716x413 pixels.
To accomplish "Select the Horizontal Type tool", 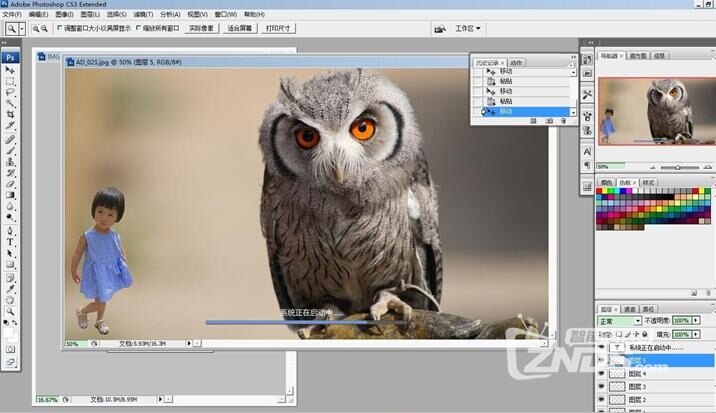I will (x=11, y=241).
